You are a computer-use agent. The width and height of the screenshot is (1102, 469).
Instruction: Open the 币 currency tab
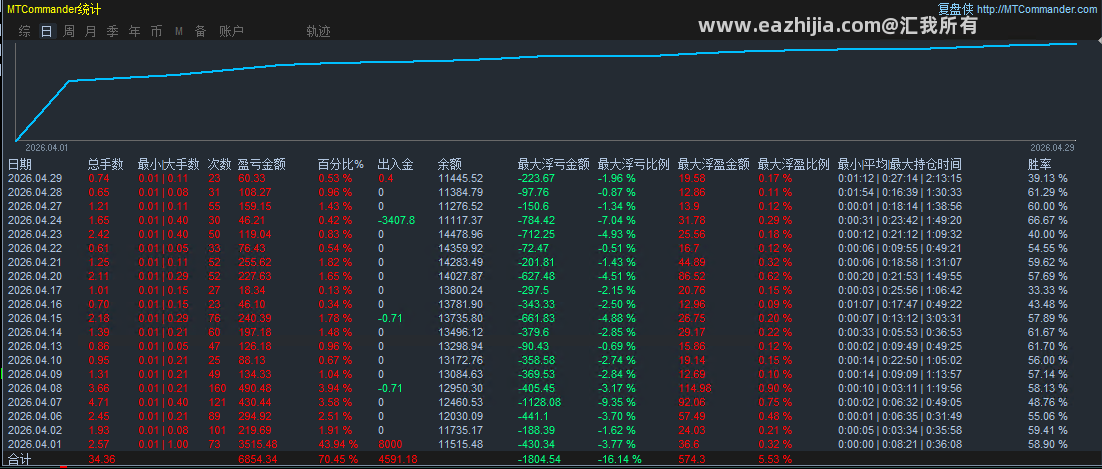pyautogui.click(x=156, y=31)
